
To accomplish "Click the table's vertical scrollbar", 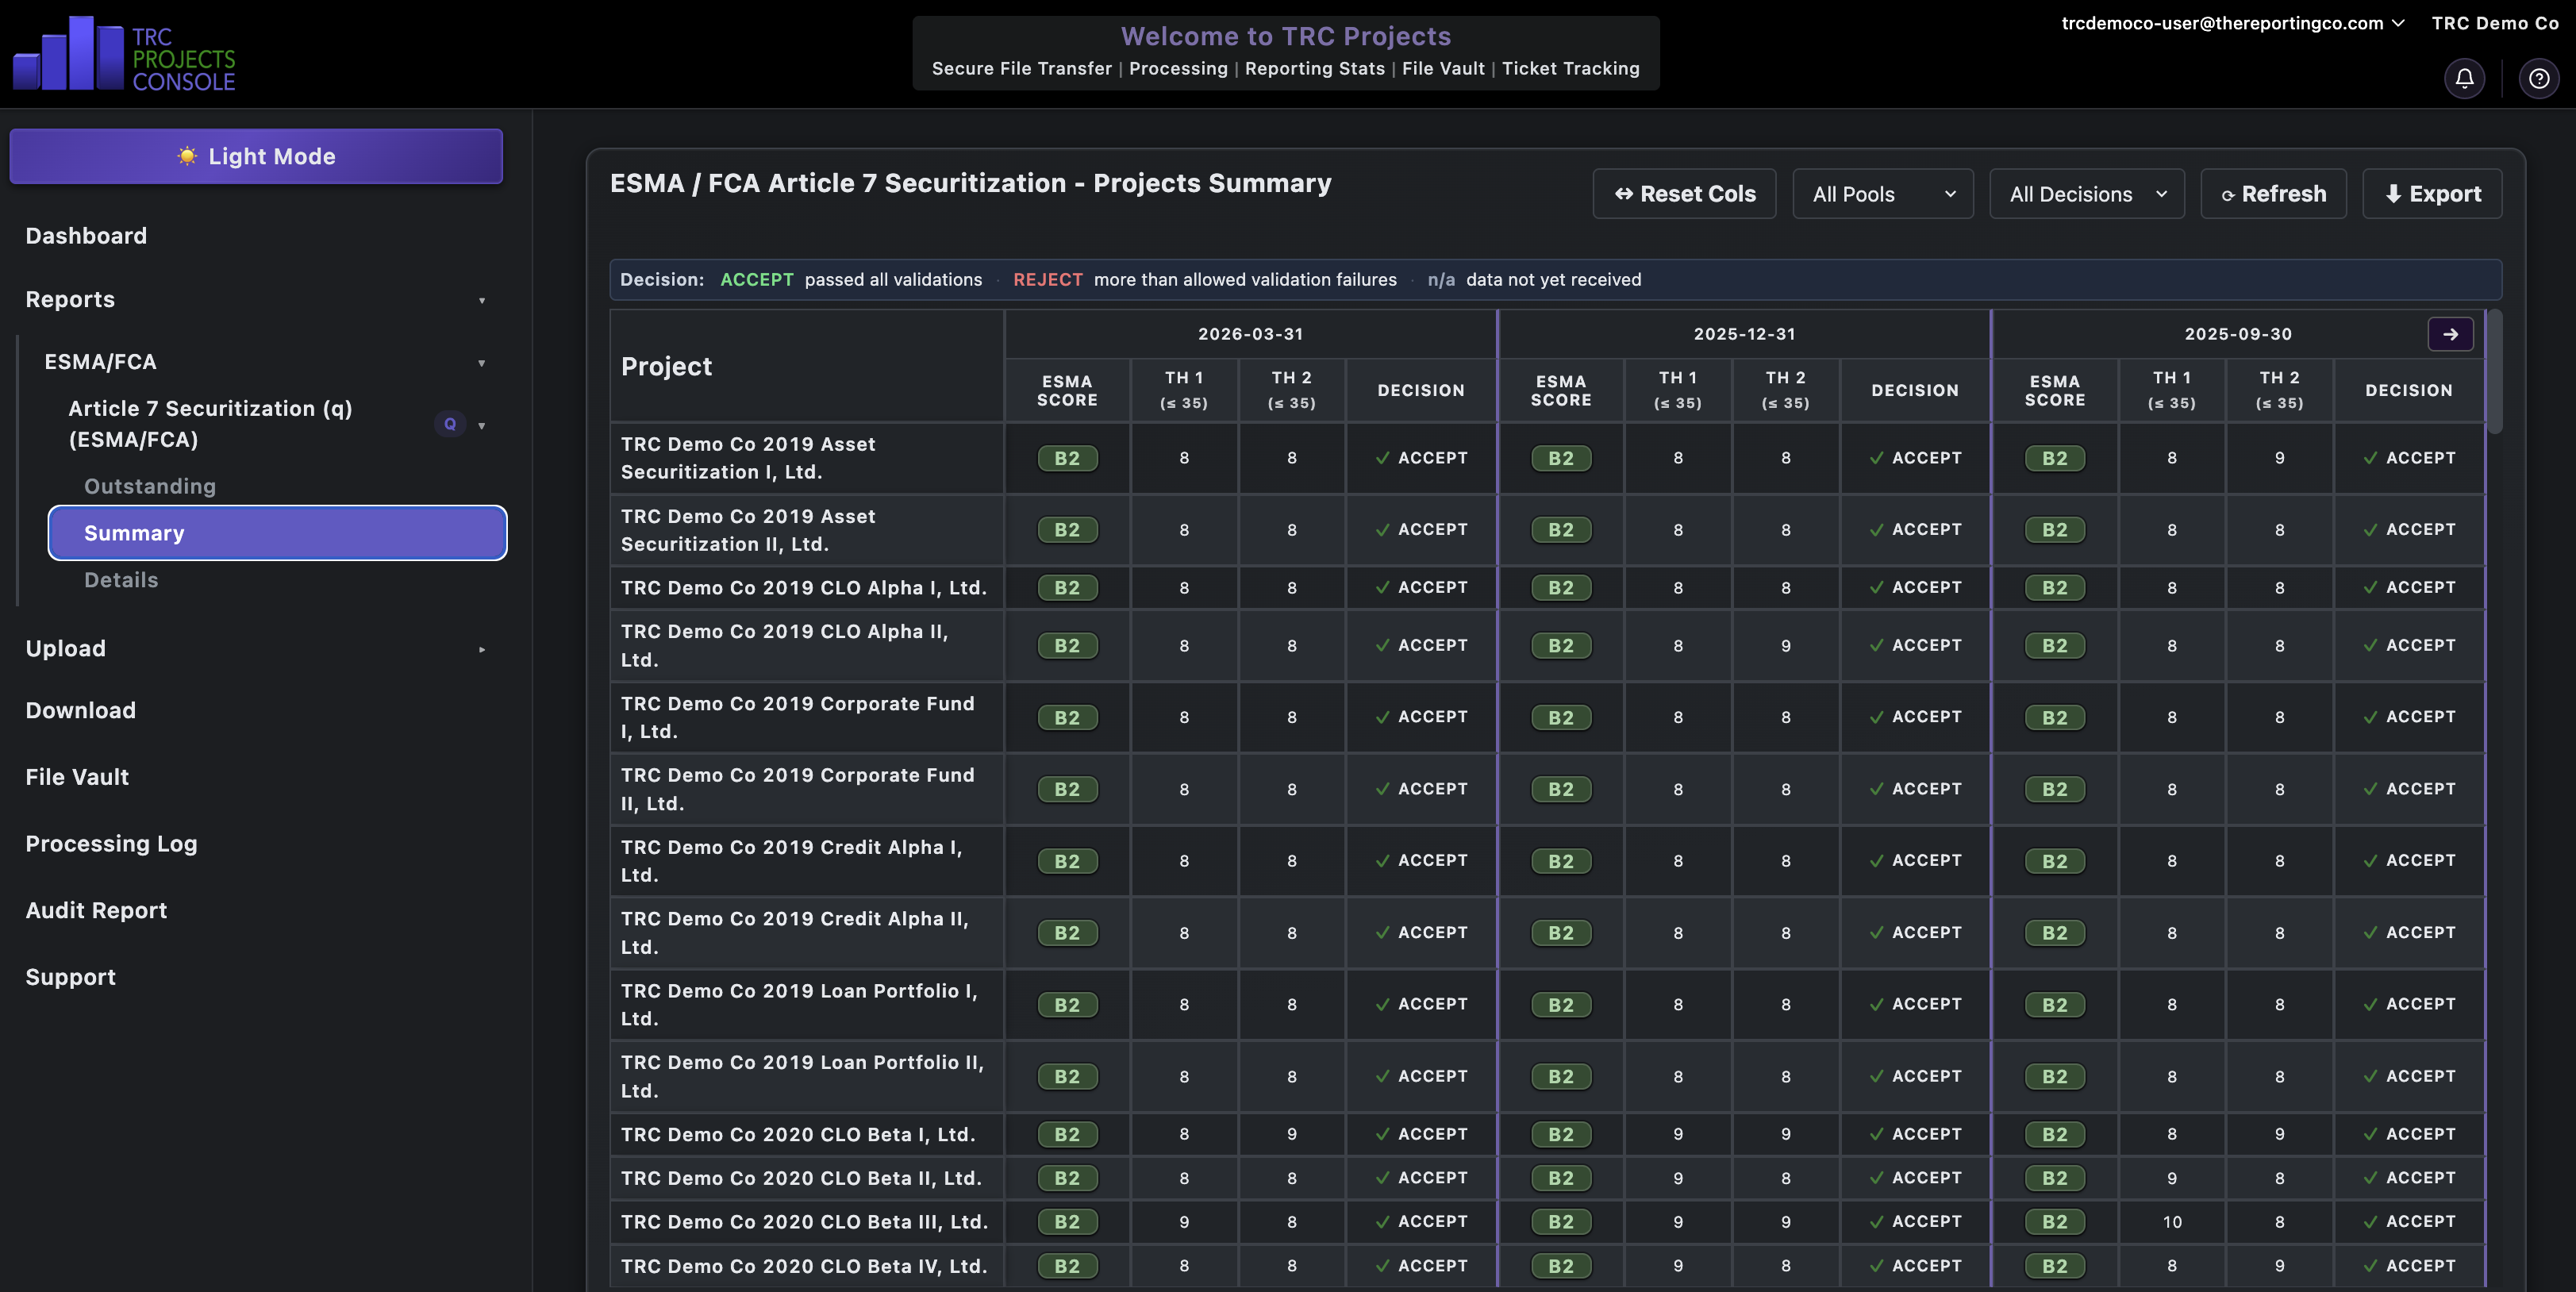I will 2495,372.
